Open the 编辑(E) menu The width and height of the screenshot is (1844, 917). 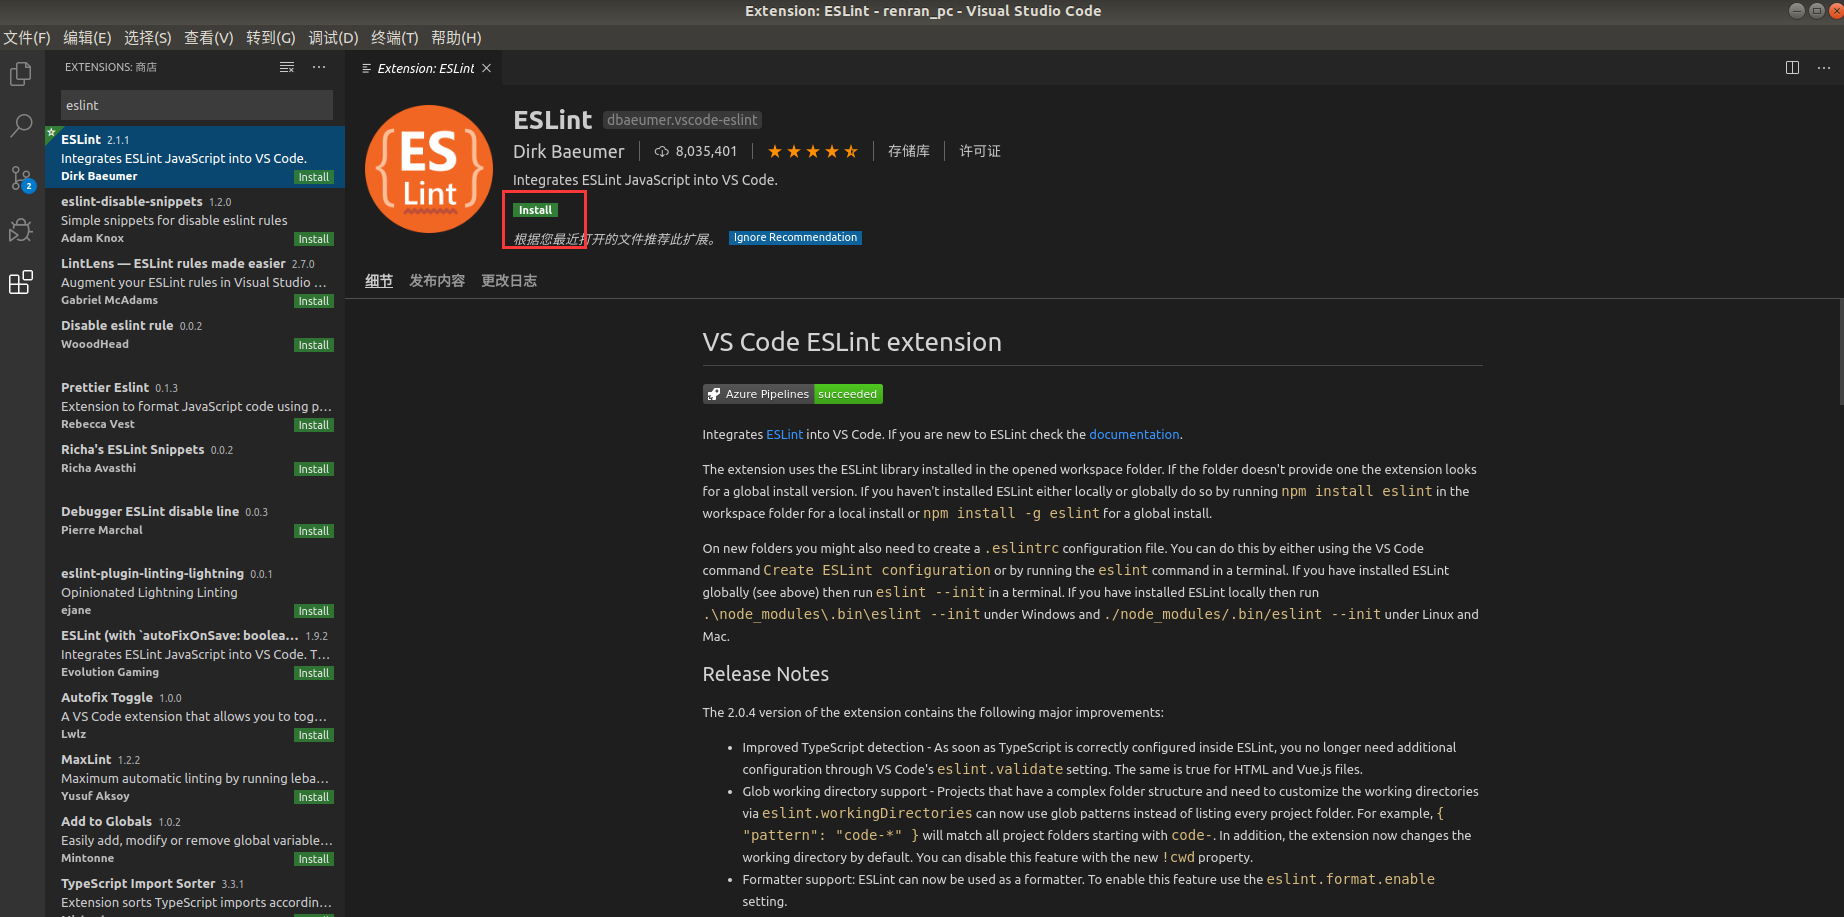pos(87,37)
